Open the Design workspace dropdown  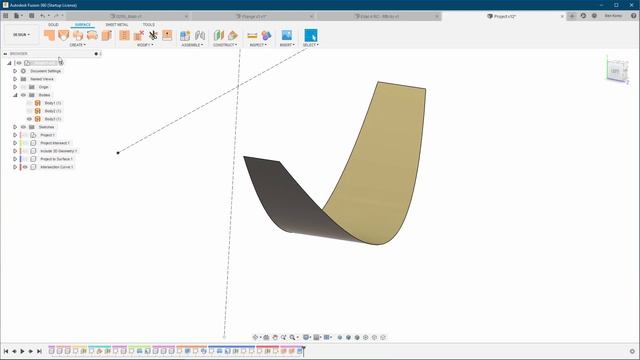21,35
